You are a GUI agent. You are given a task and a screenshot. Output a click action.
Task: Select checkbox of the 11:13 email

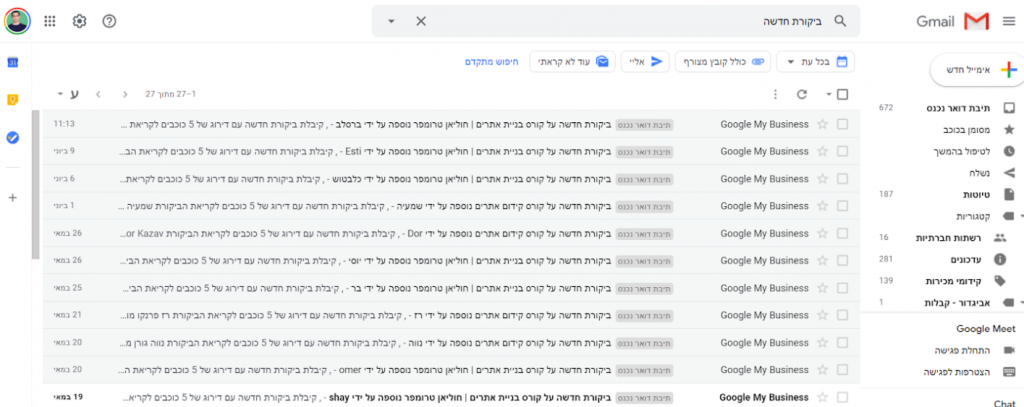pyautogui.click(x=842, y=124)
